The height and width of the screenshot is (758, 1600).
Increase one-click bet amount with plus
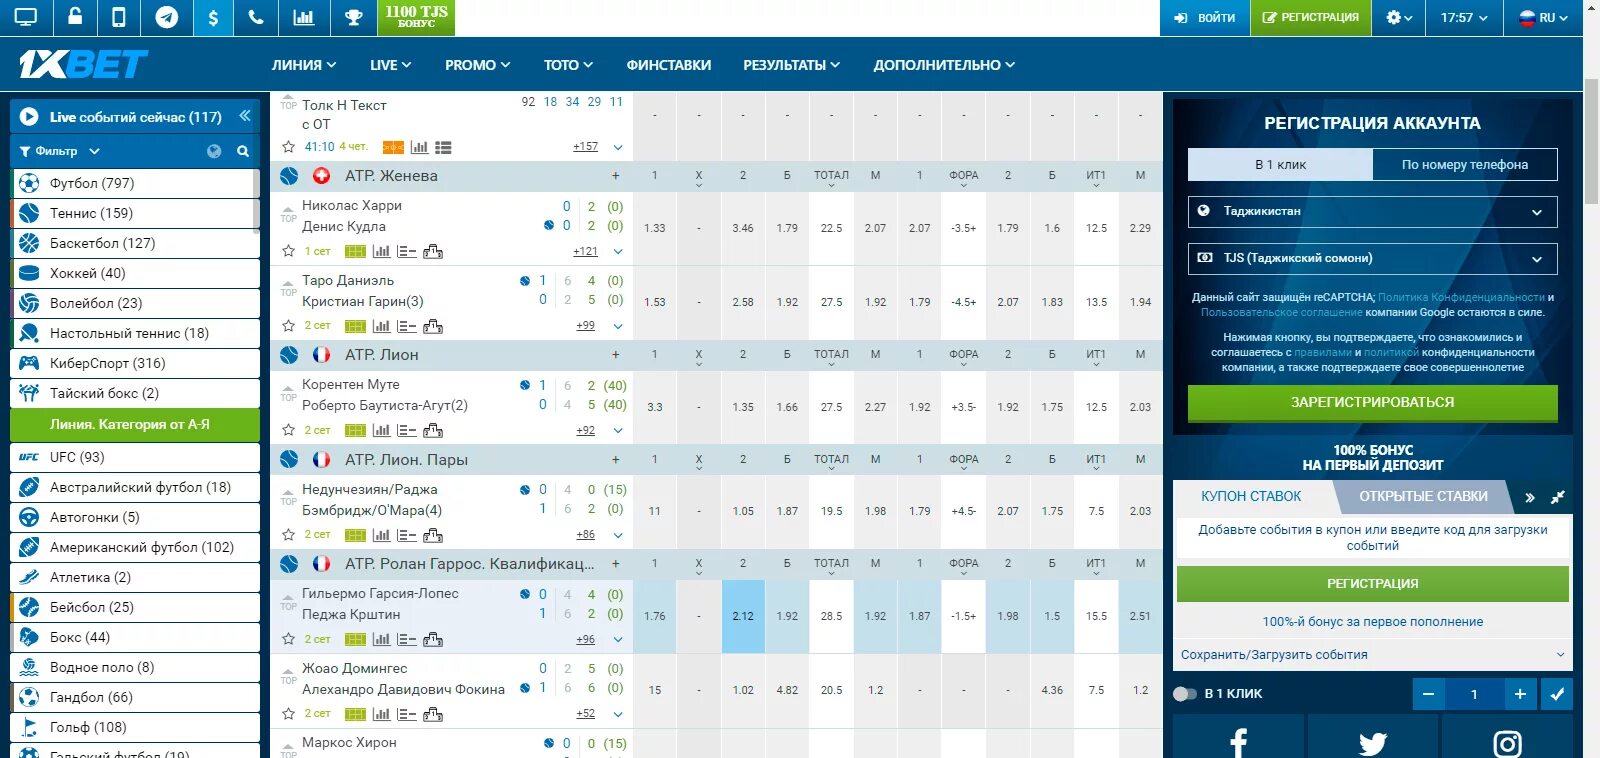(x=1520, y=694)
